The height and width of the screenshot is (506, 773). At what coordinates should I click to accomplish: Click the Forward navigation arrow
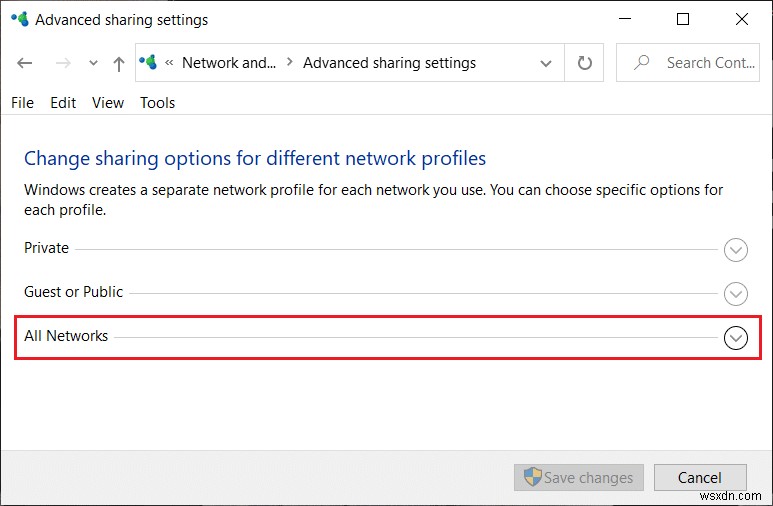62,63
